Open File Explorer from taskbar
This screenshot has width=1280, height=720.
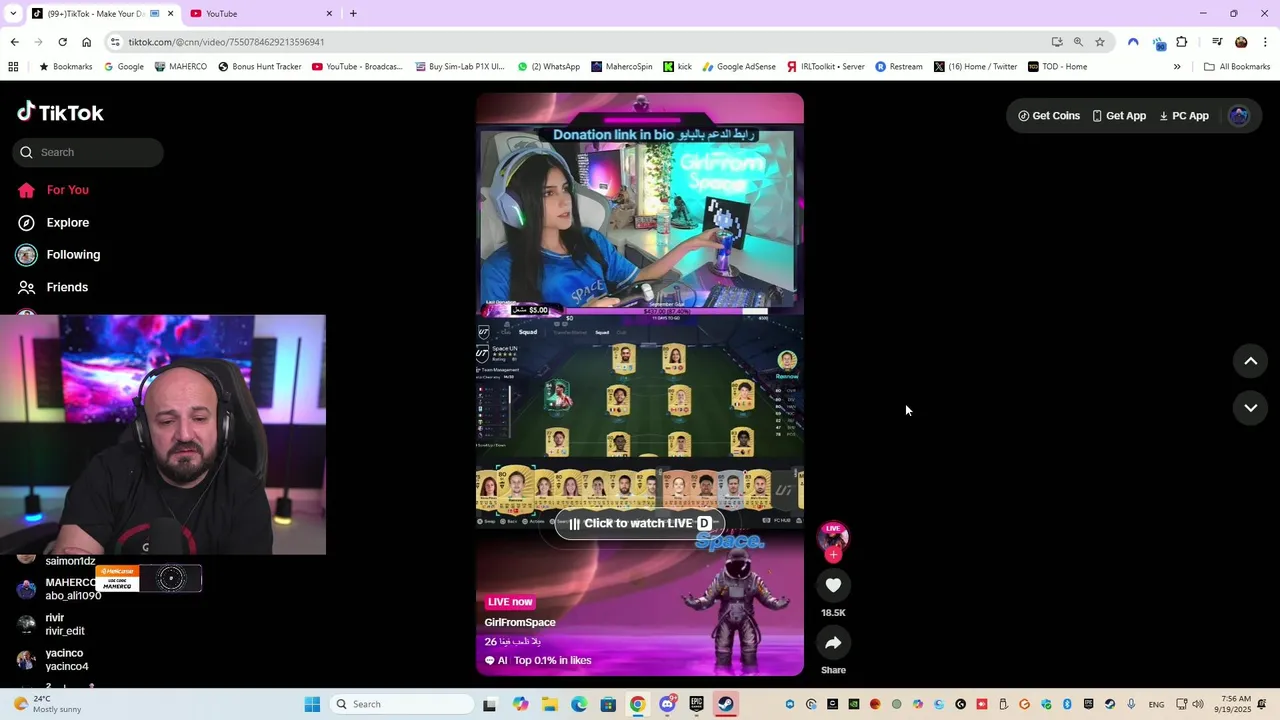point(550,704)
